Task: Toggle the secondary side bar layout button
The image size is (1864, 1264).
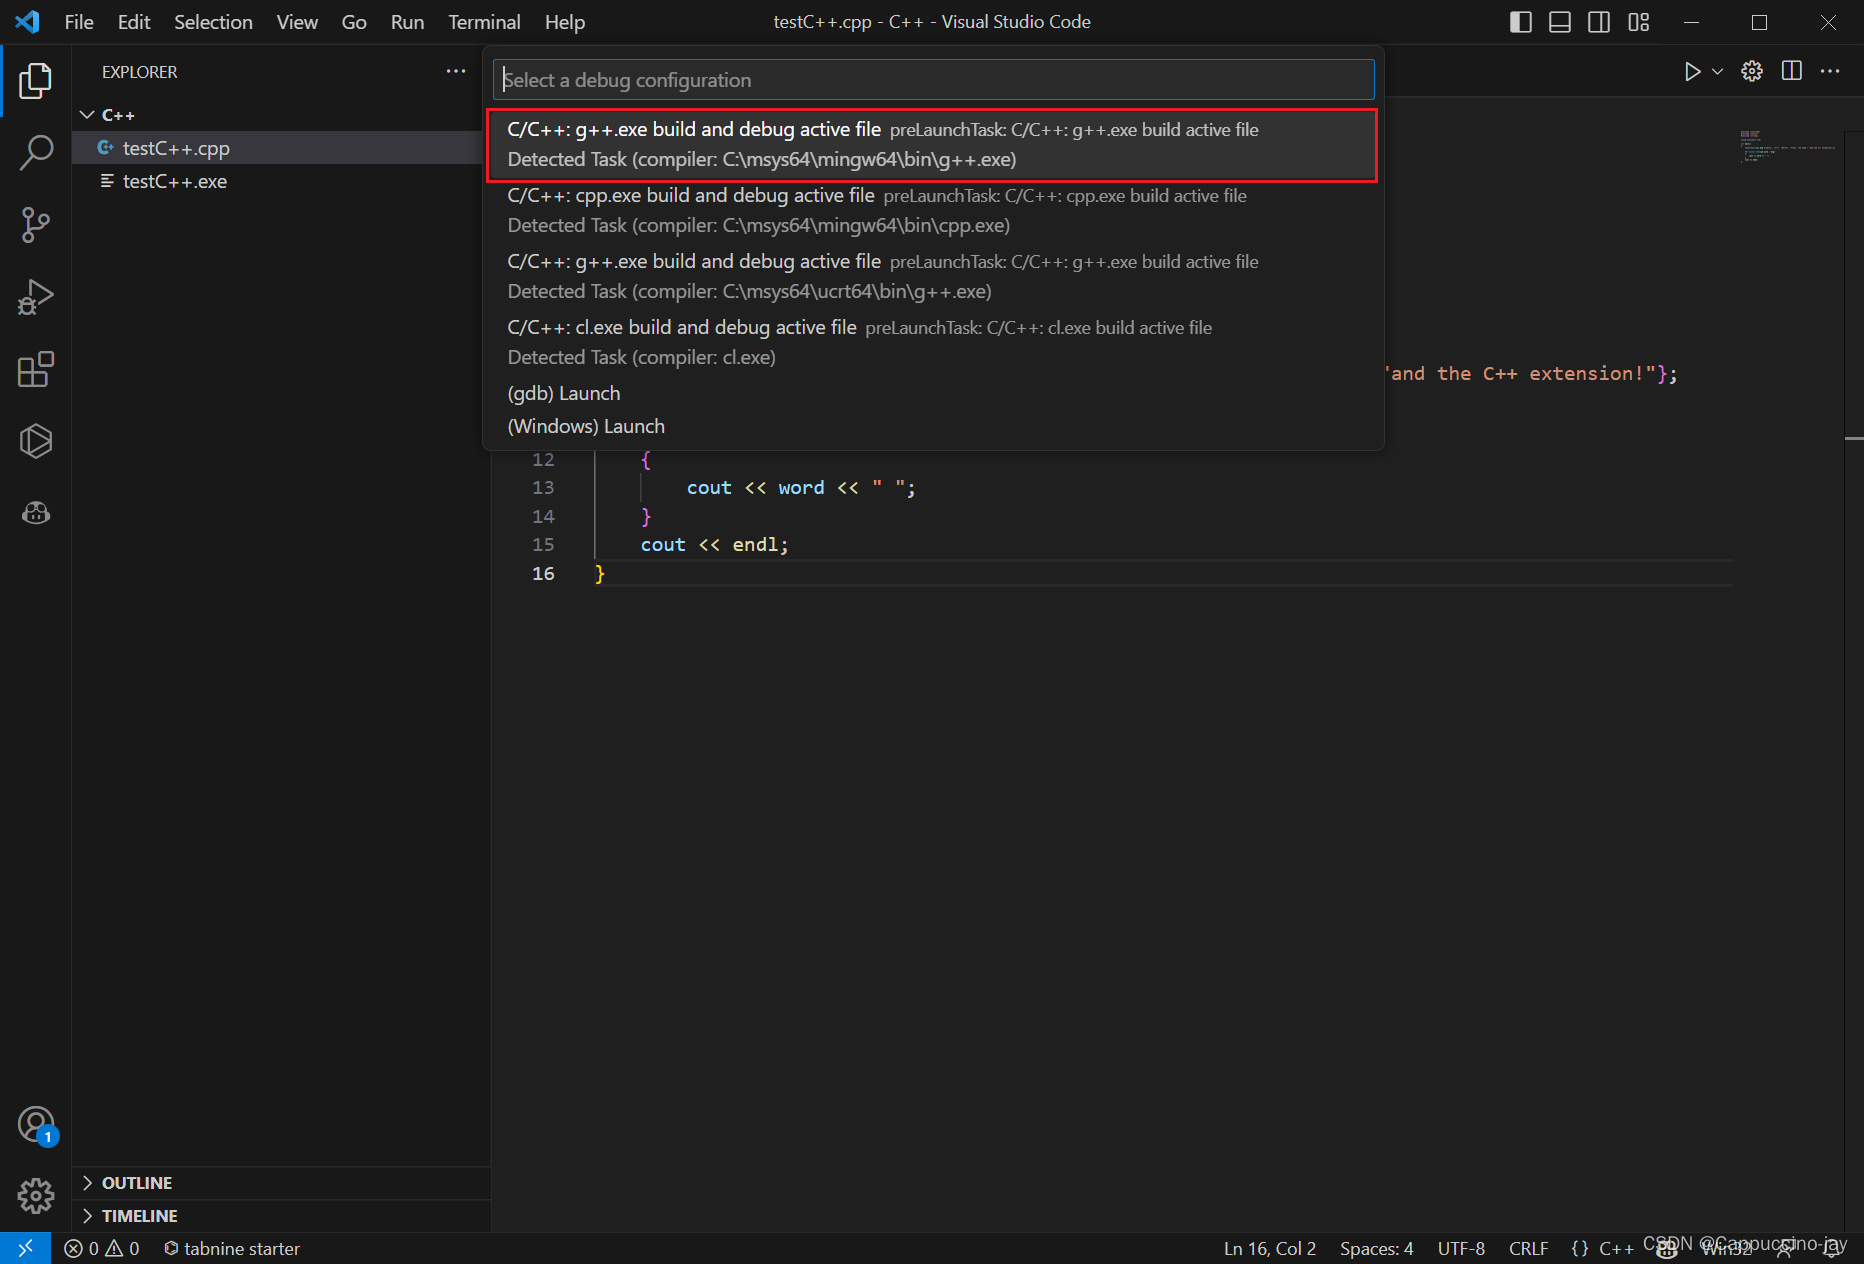Action: tap(1599, 22)
